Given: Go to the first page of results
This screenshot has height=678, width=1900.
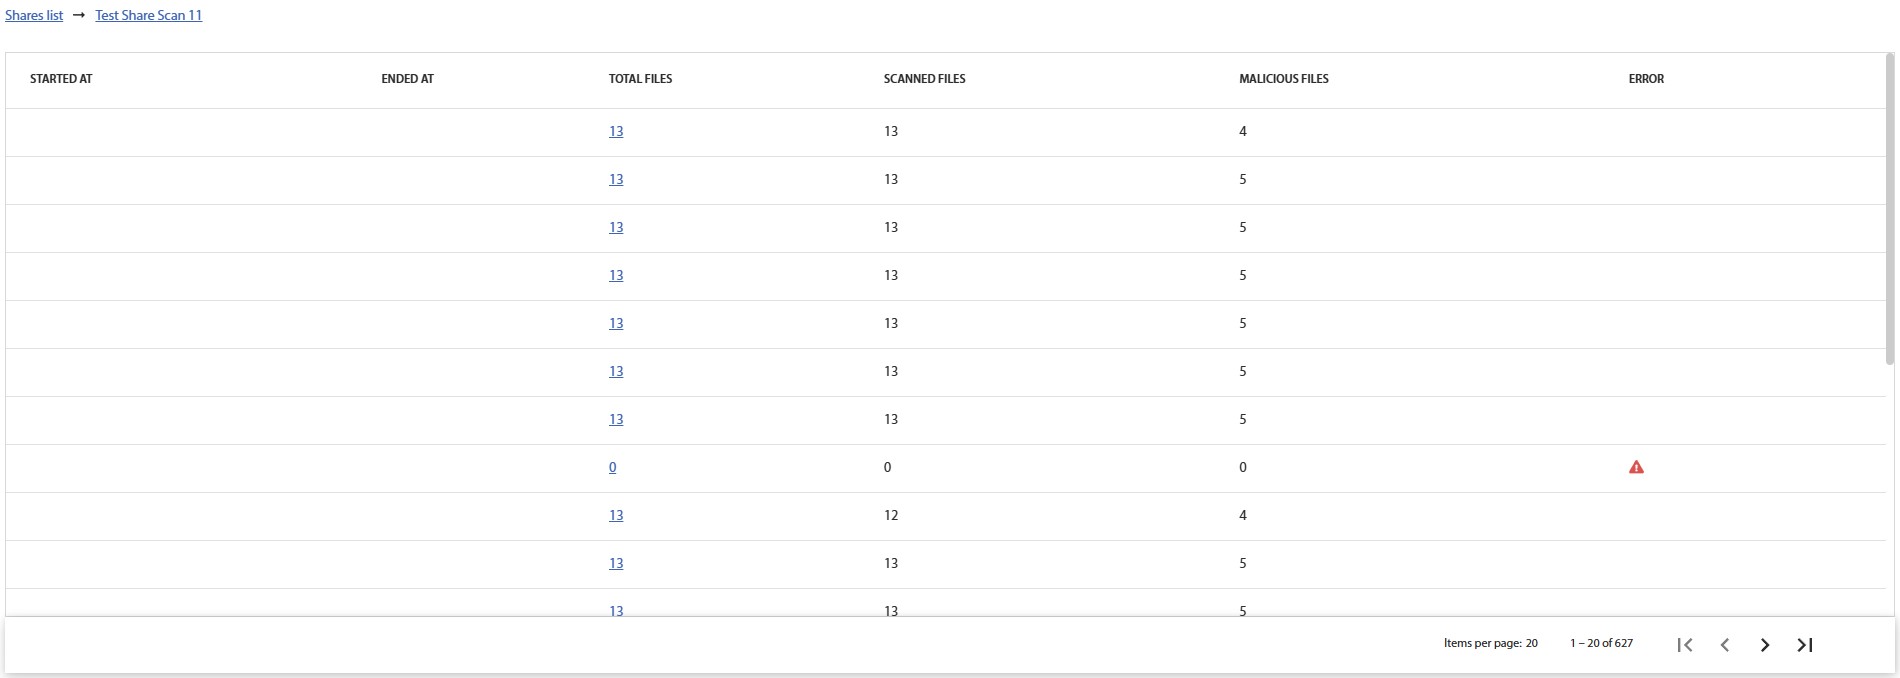Looking at the screenshot, I should point(1685,645).
